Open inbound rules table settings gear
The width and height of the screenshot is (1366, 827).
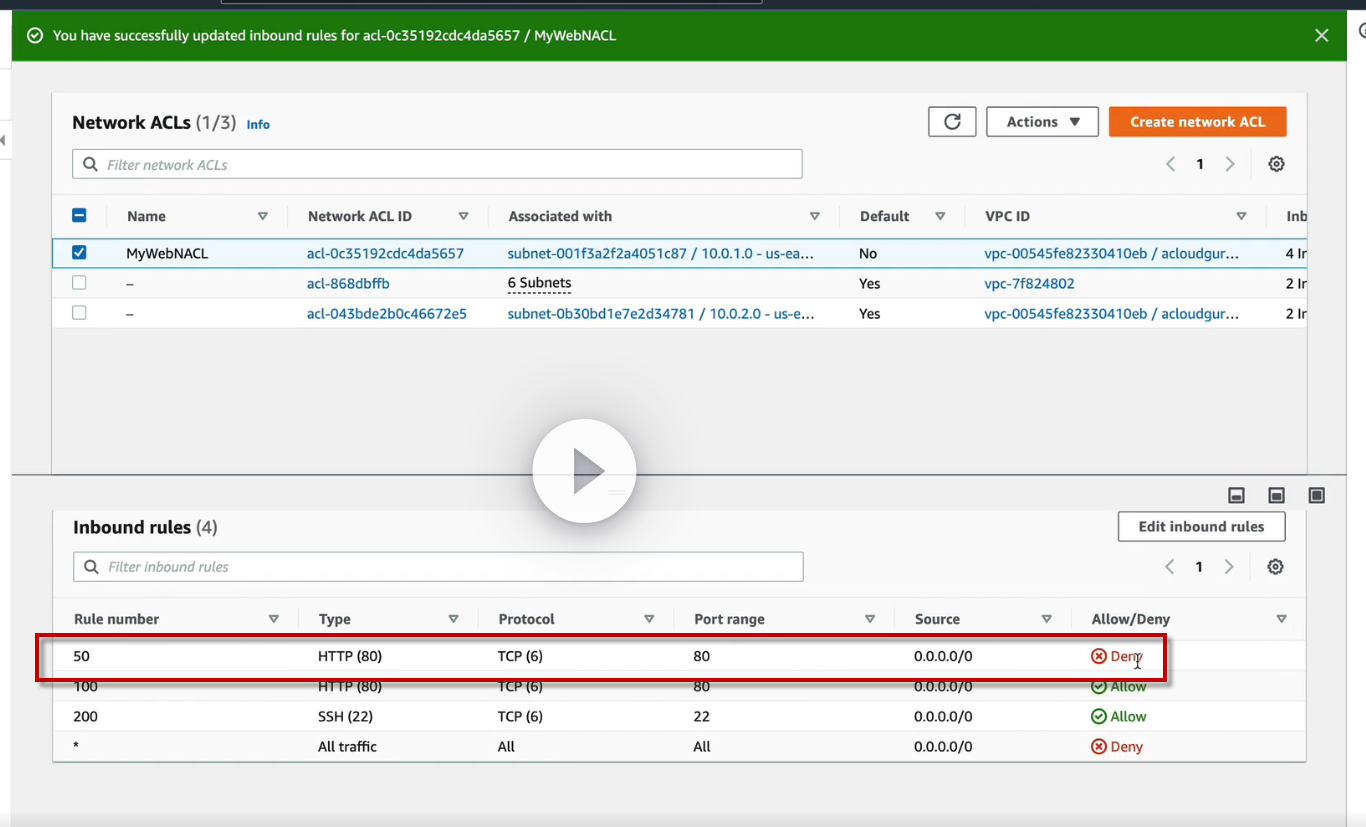coord(1275,567)
